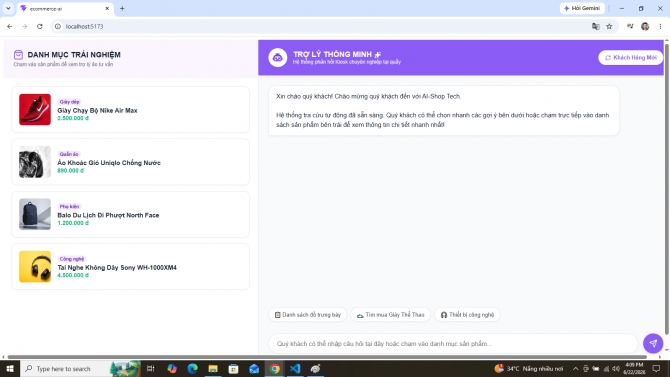The height and width of the screenshot is (377, 670).
Task: Click the Công nghệ category tag
Action: pos(72,259)
